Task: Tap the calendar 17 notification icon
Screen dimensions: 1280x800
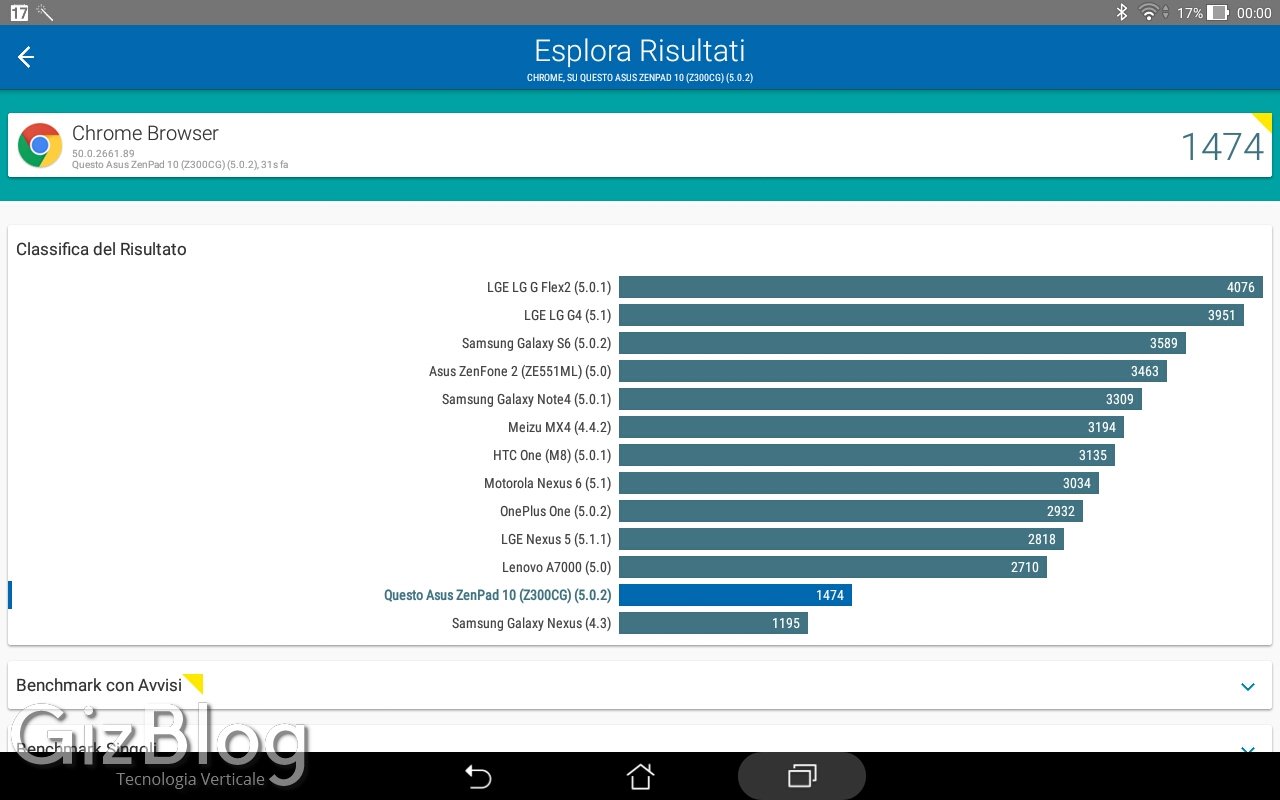Action: click(x=19, y=13)
